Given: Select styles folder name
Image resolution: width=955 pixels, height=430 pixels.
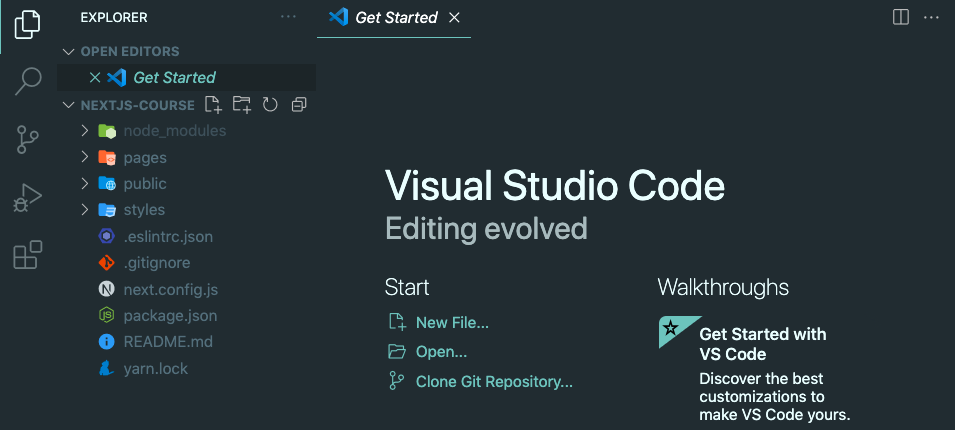Looking at the screenshot, I should point(144,210).
